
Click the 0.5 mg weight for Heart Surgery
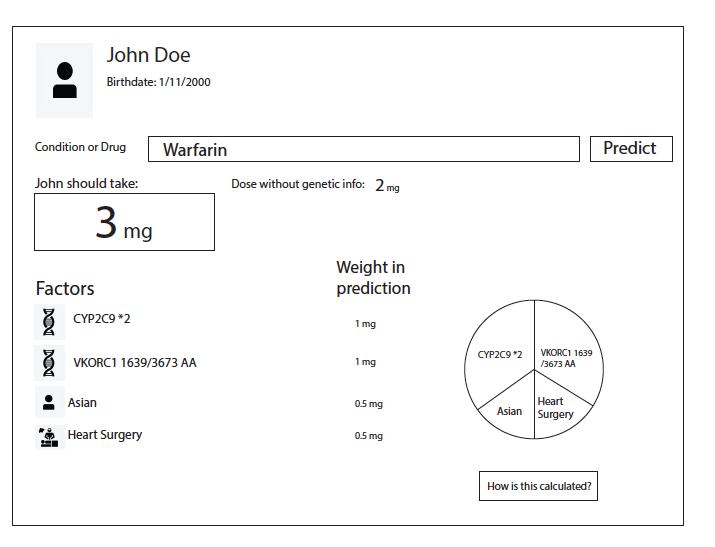[x=368, y=436]
